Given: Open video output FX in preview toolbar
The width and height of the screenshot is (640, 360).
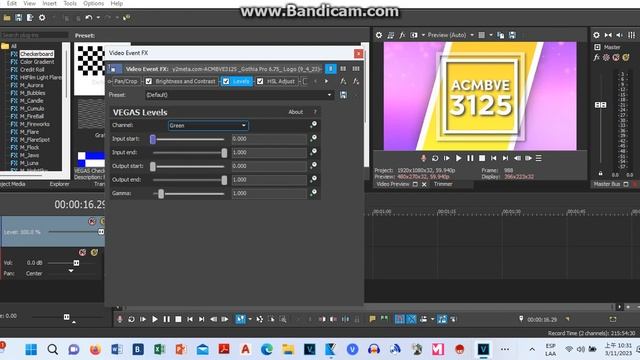Looking at the screenshot, I should tap(402, 35).
